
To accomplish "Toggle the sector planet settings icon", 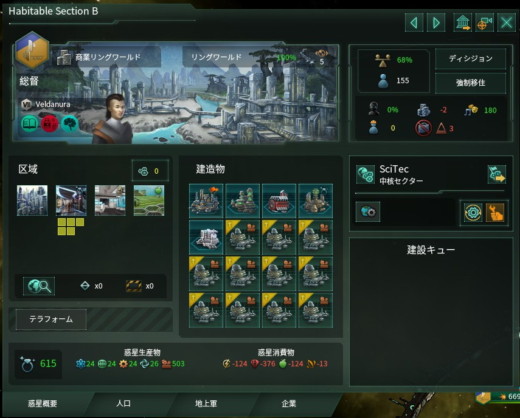I will (x=368, y=211).
